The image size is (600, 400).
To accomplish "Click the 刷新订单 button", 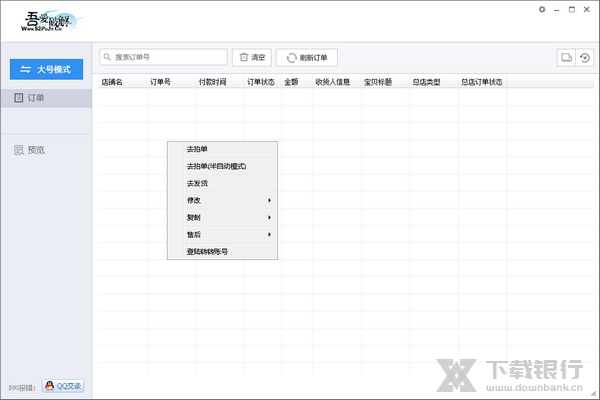I will (x=307, y=58).
